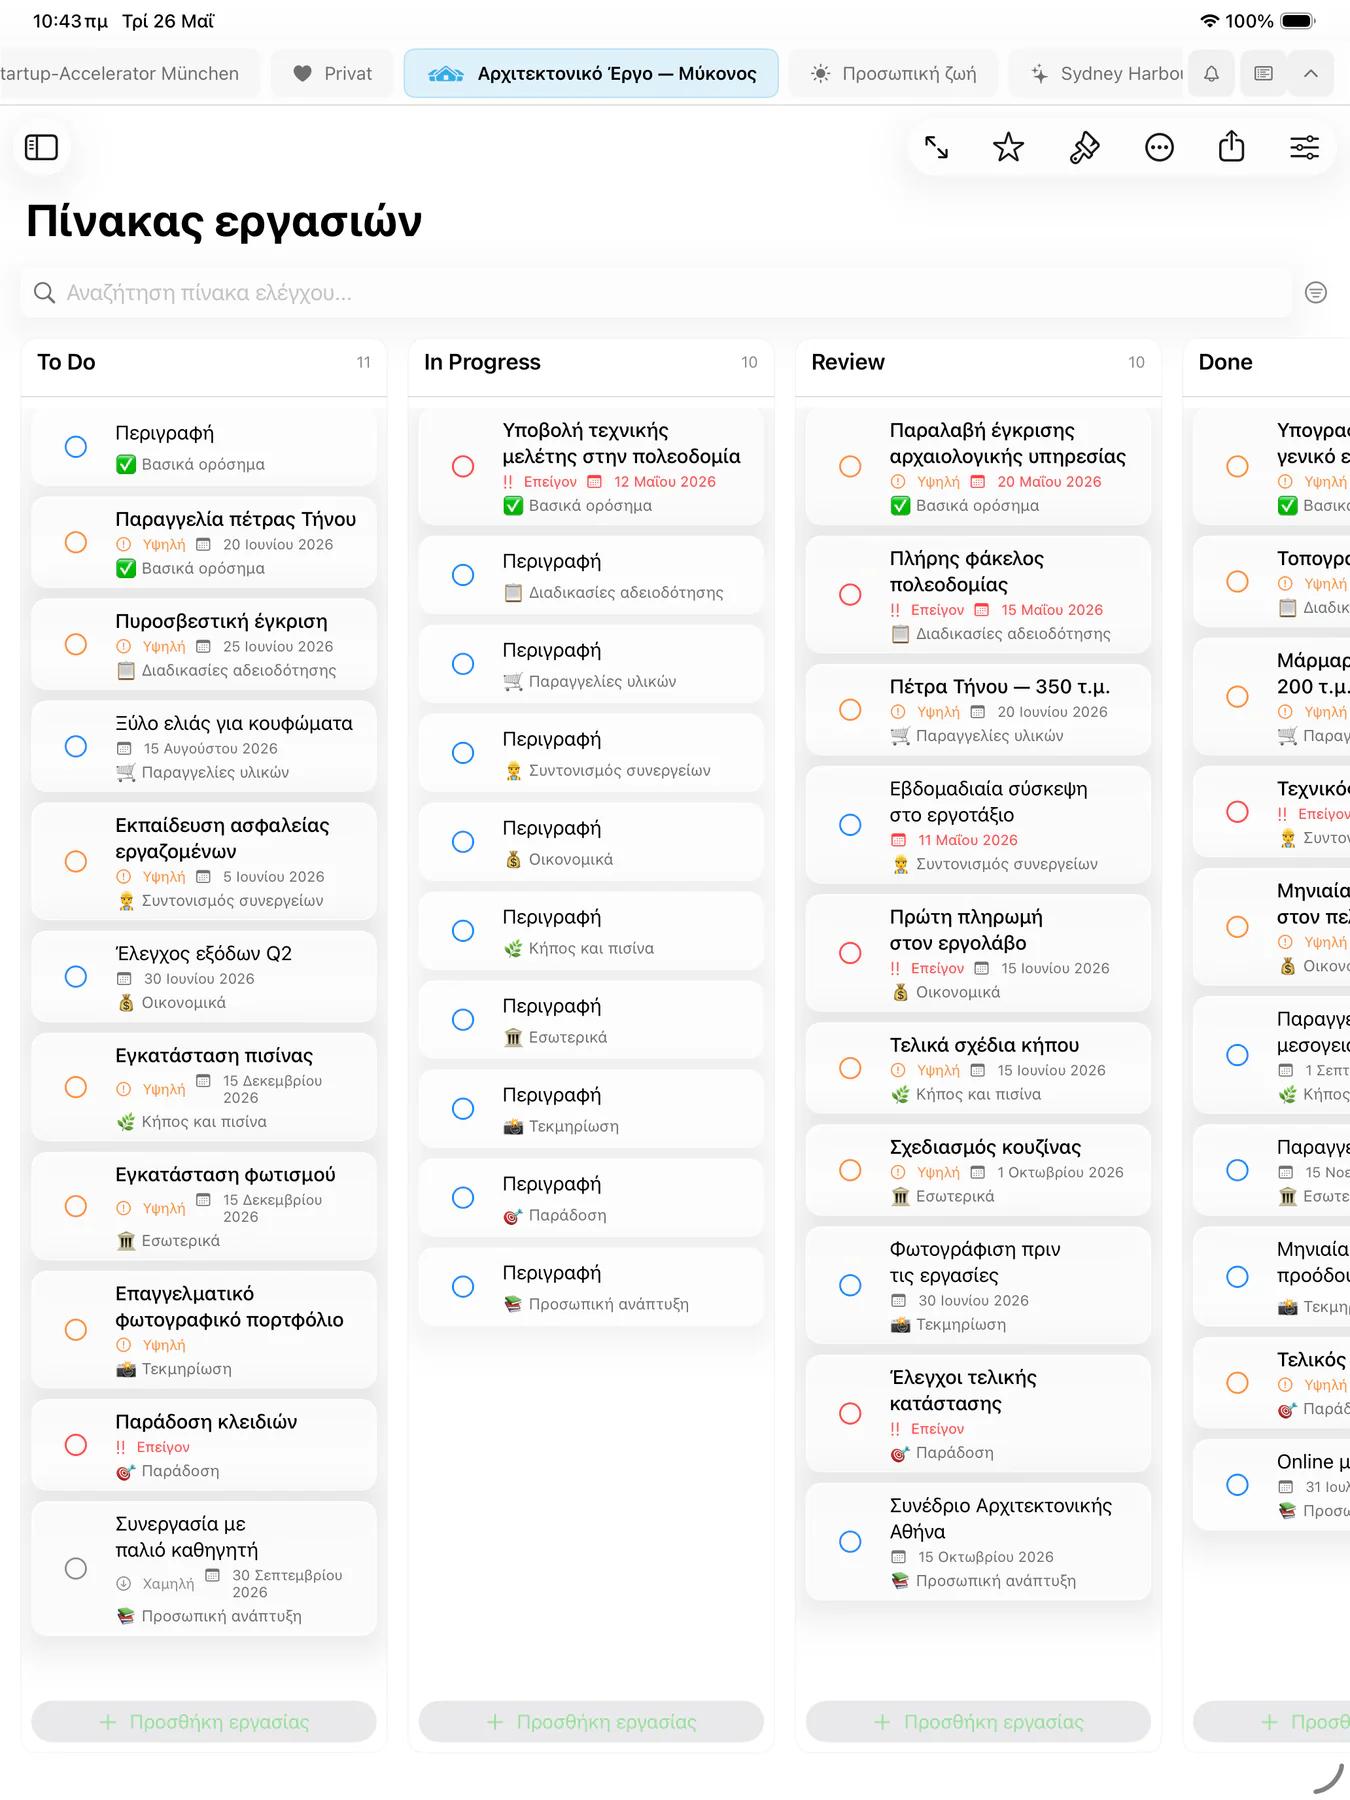Open Εγκατάσταση πισίνας task card
The width and height of the screenshot is (1350, 1800).
(204, 1087)
